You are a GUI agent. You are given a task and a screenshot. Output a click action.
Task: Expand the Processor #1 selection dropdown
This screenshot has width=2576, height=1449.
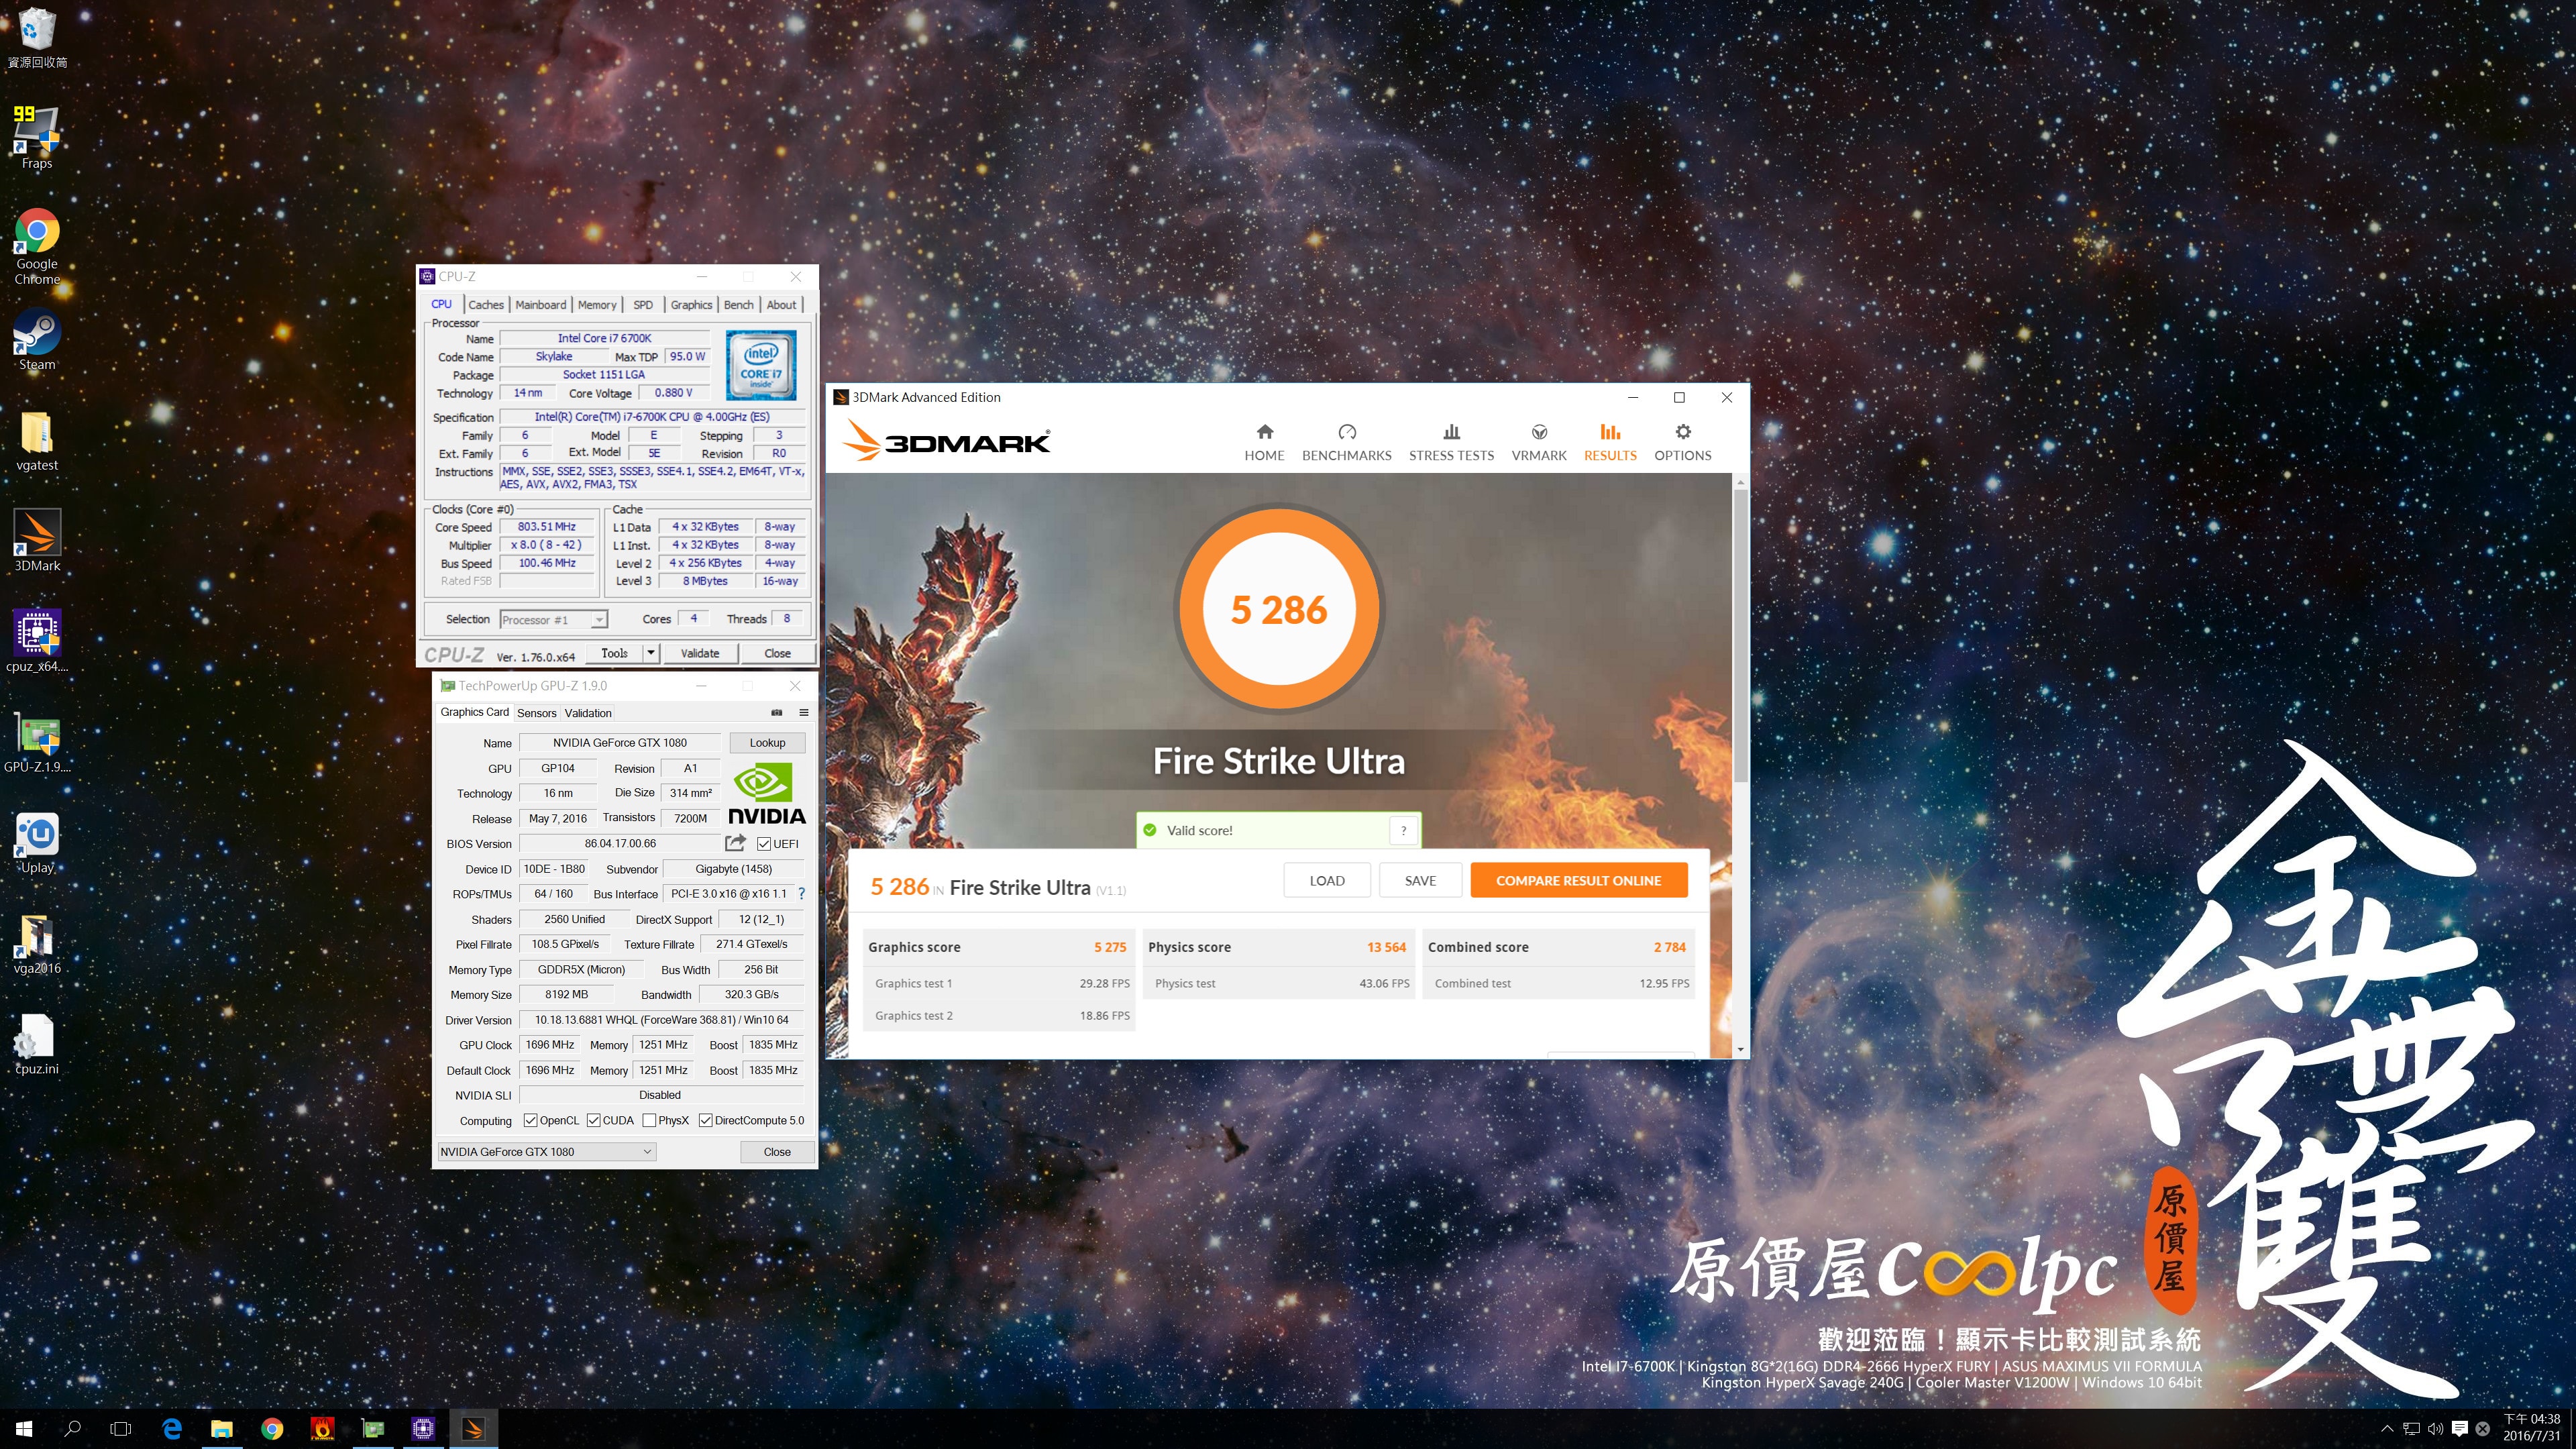click(x=598, y=620)
